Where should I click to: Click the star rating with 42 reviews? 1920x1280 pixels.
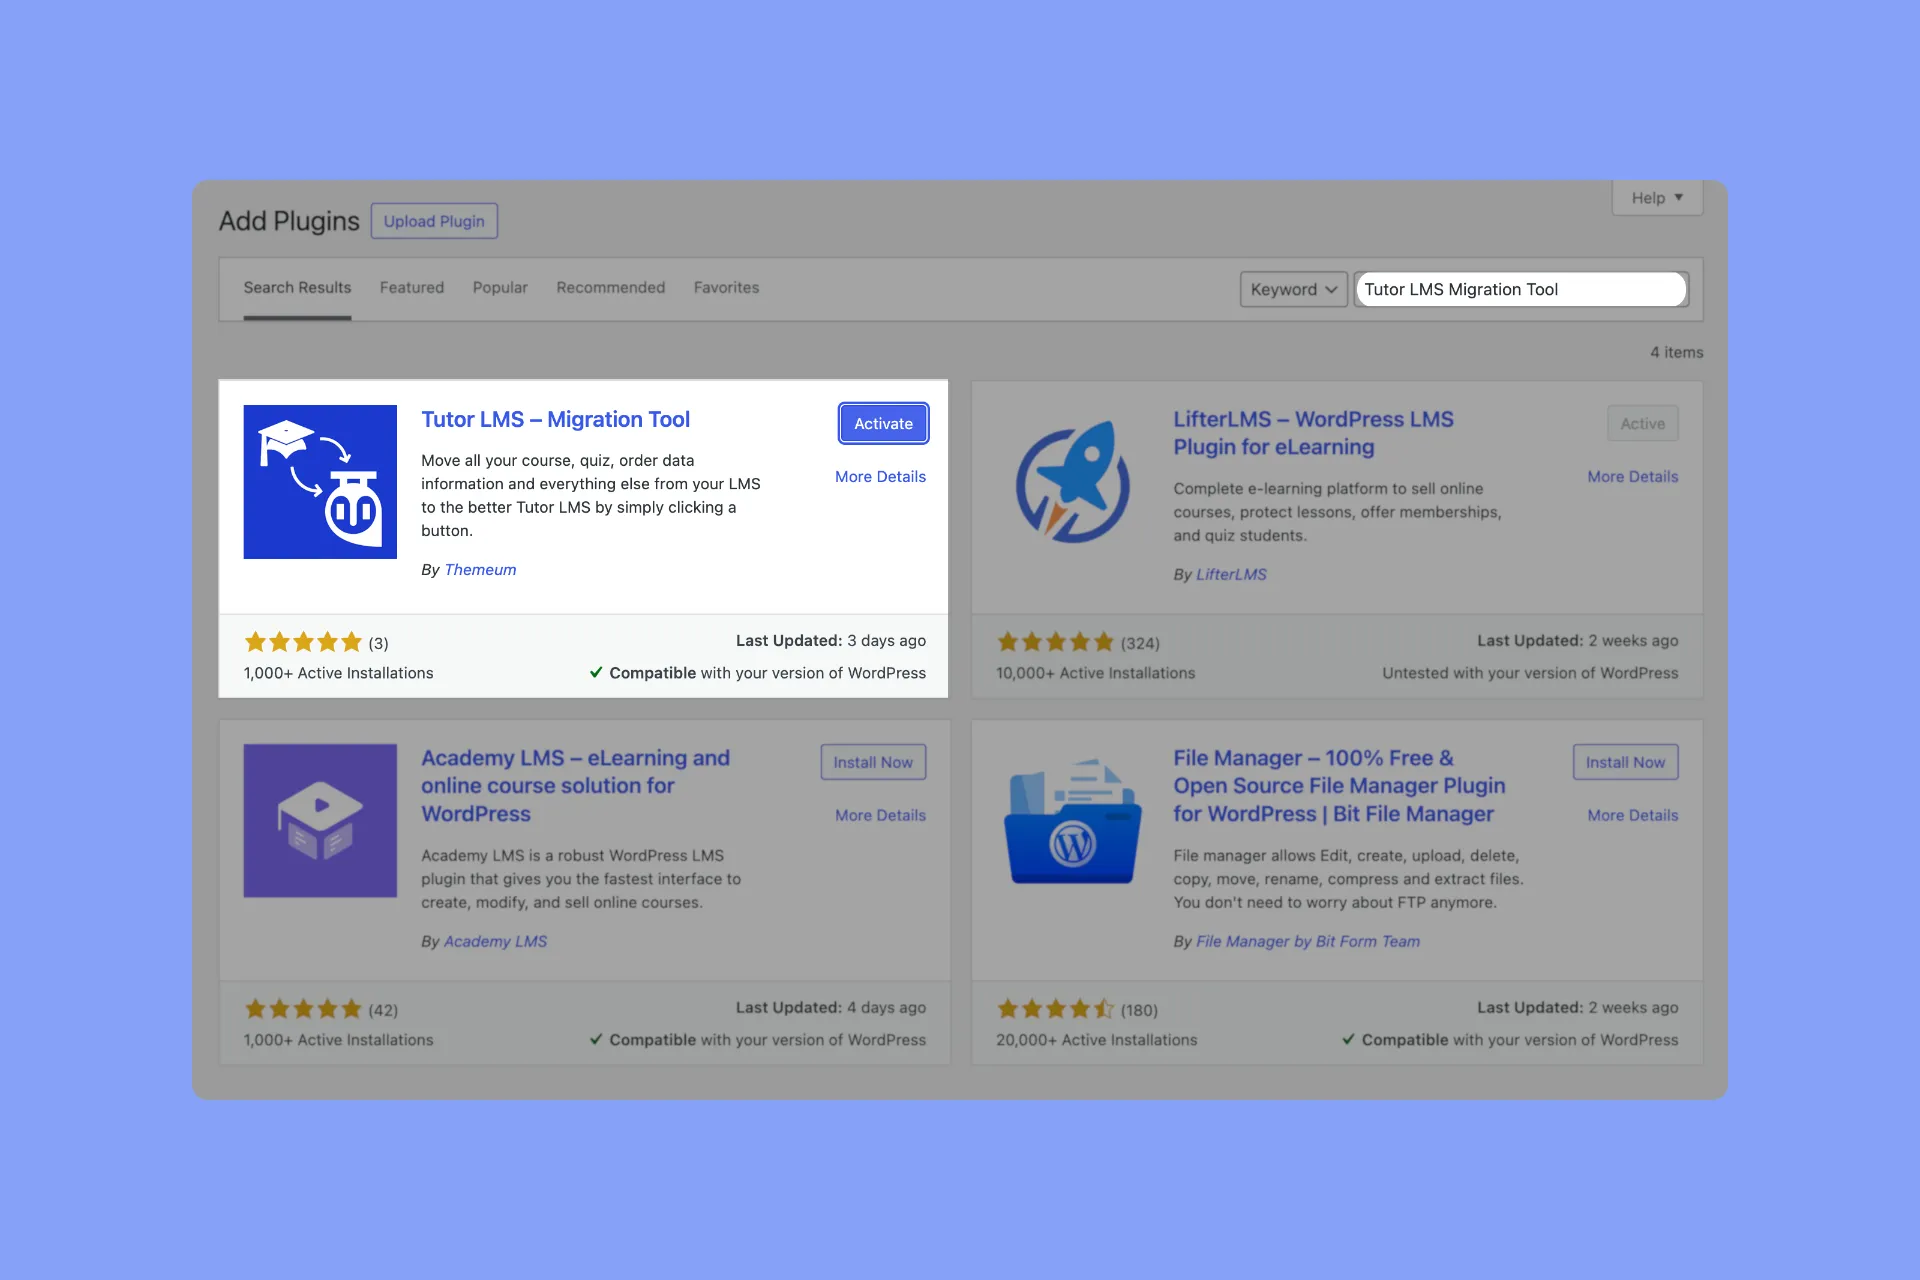[x=303, y=1009]
